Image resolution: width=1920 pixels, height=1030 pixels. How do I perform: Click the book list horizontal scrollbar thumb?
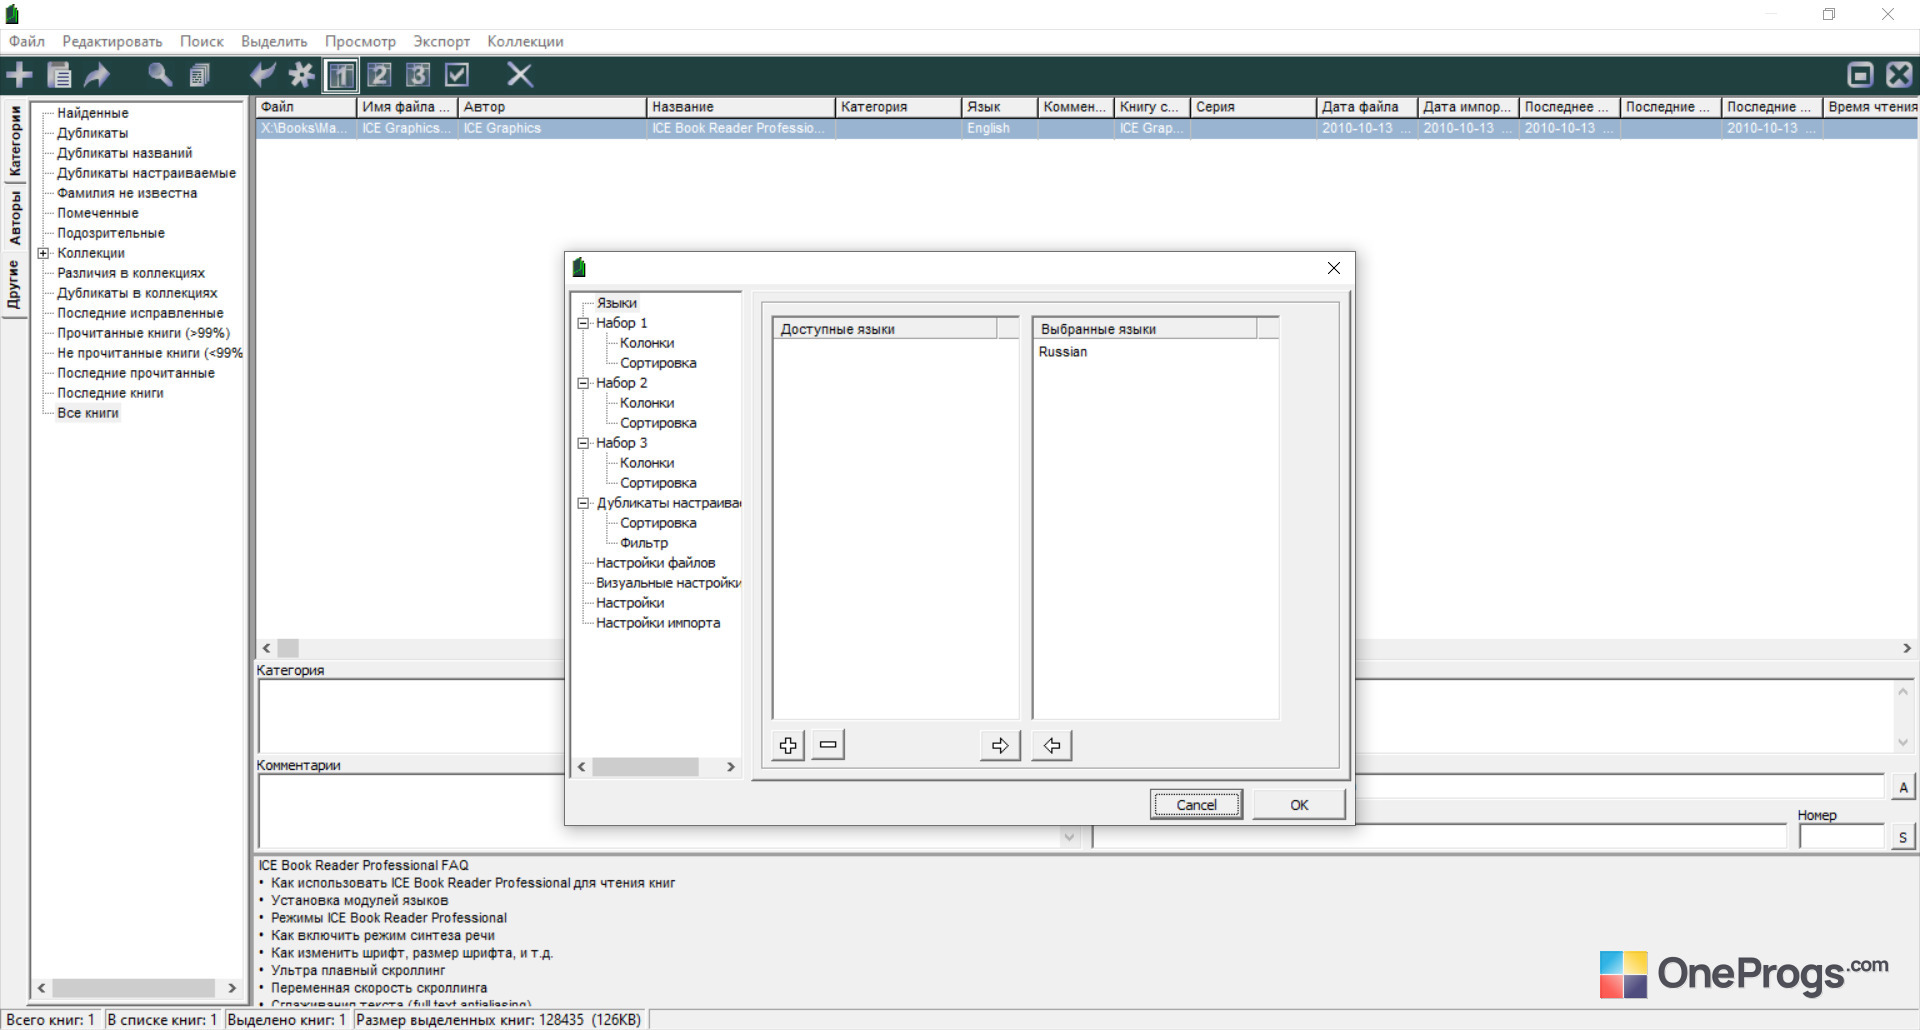(288, 648)
